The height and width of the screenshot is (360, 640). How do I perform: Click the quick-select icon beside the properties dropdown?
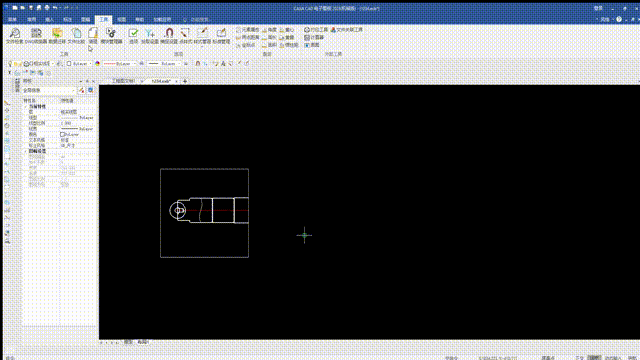(82, 90)
